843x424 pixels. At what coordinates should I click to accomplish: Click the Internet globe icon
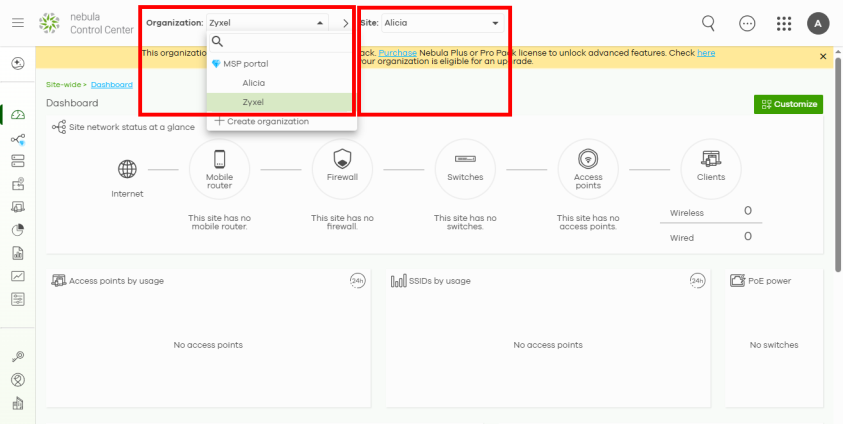(x=127, y=169)
